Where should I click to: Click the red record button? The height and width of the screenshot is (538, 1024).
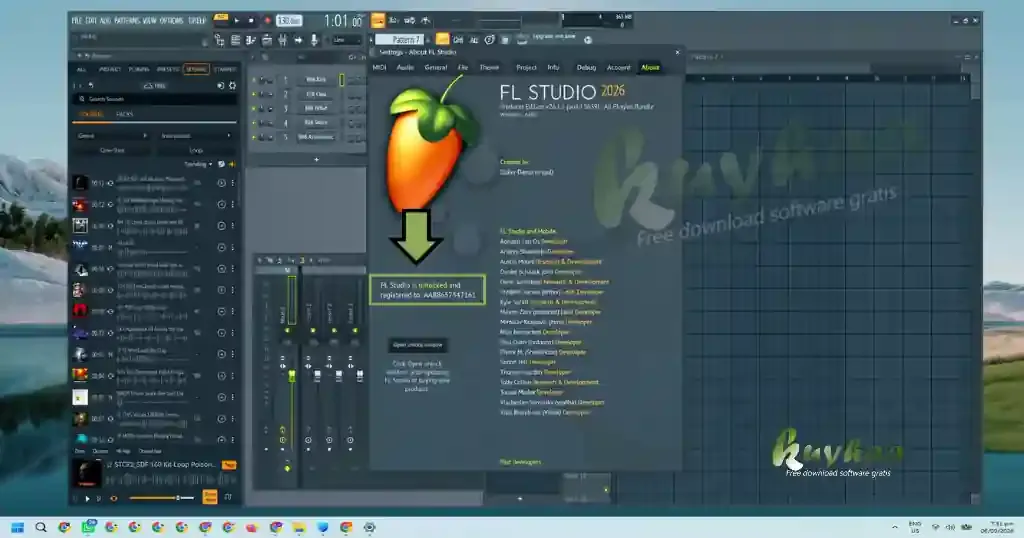[x=266, y=21]
